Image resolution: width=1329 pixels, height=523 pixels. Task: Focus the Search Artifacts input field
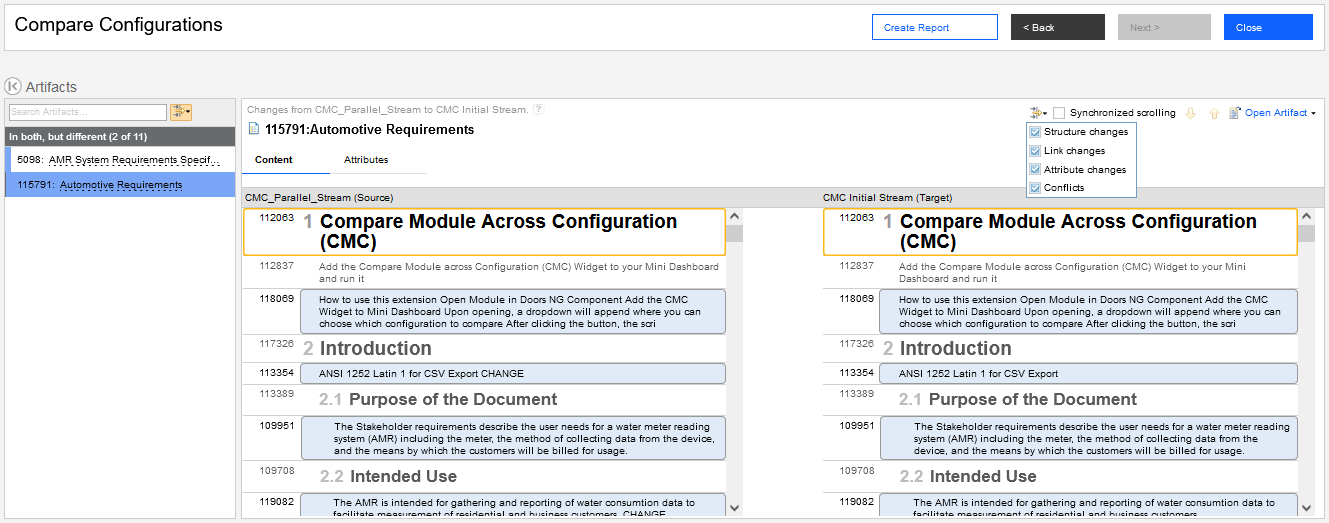tap(87, 112)
